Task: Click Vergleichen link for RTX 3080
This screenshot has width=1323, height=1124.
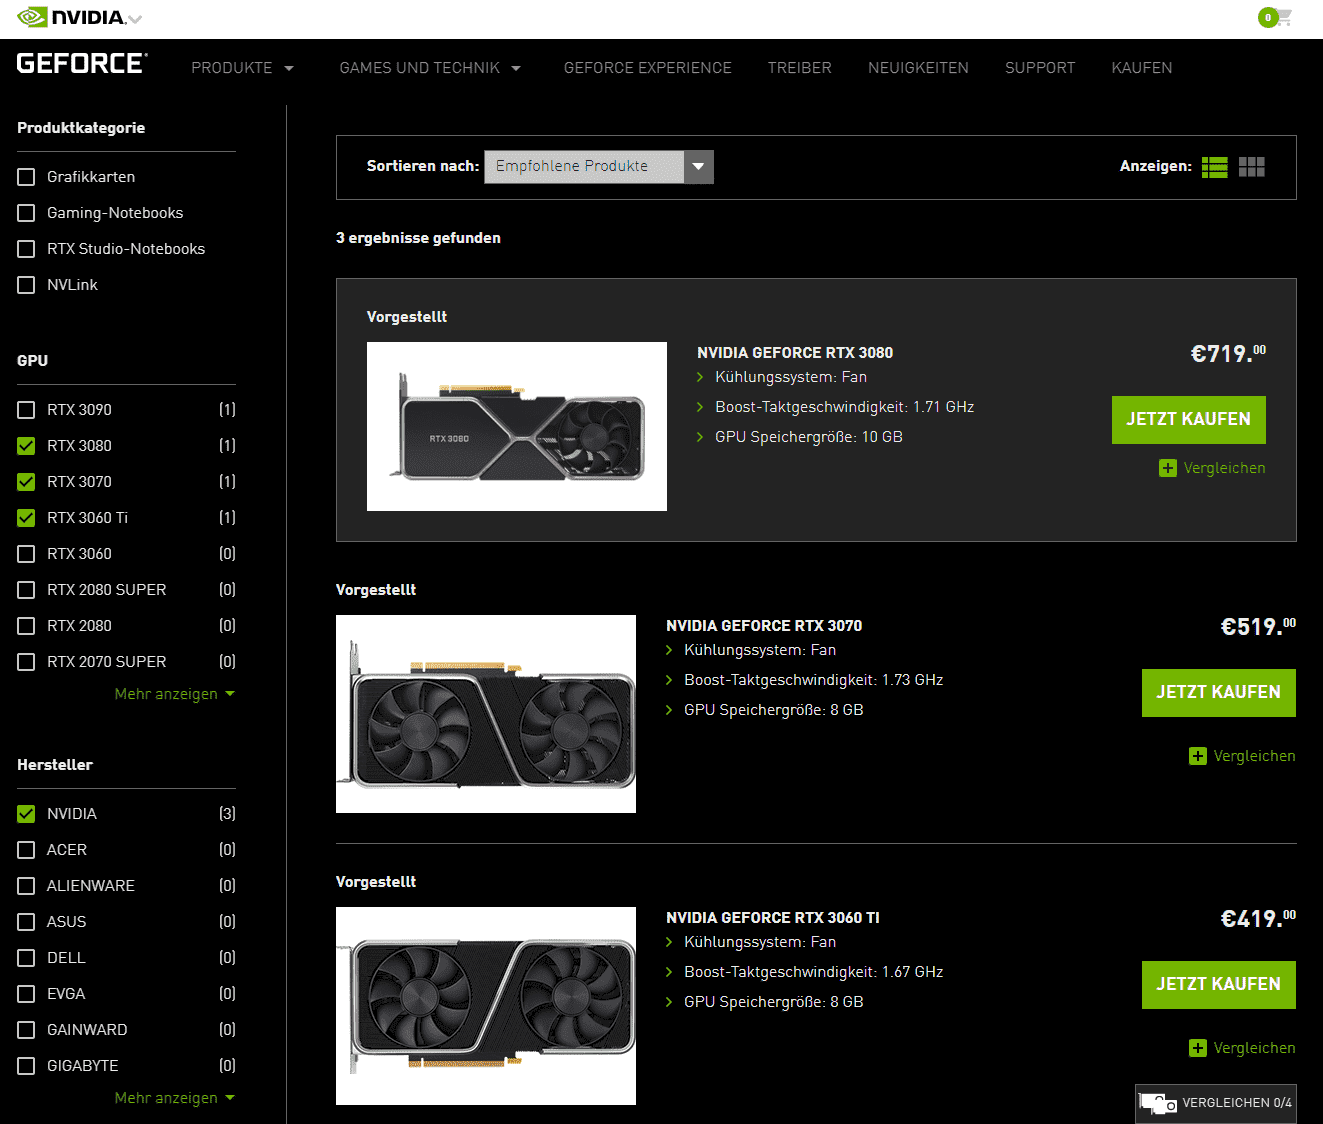Action: point(1224,468)
